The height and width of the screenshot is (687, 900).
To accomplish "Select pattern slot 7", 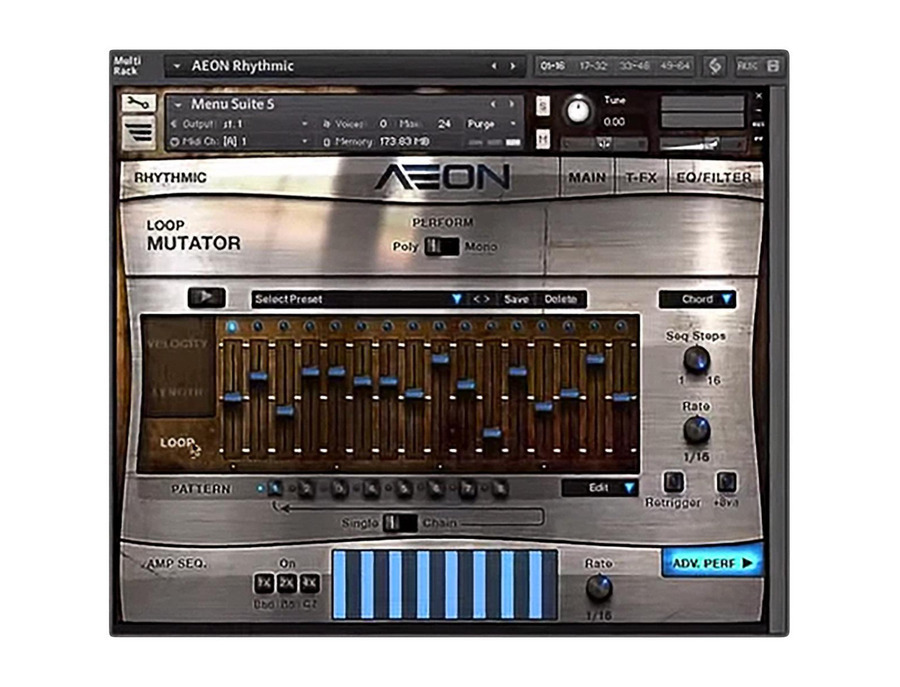I will coord(468,488).
